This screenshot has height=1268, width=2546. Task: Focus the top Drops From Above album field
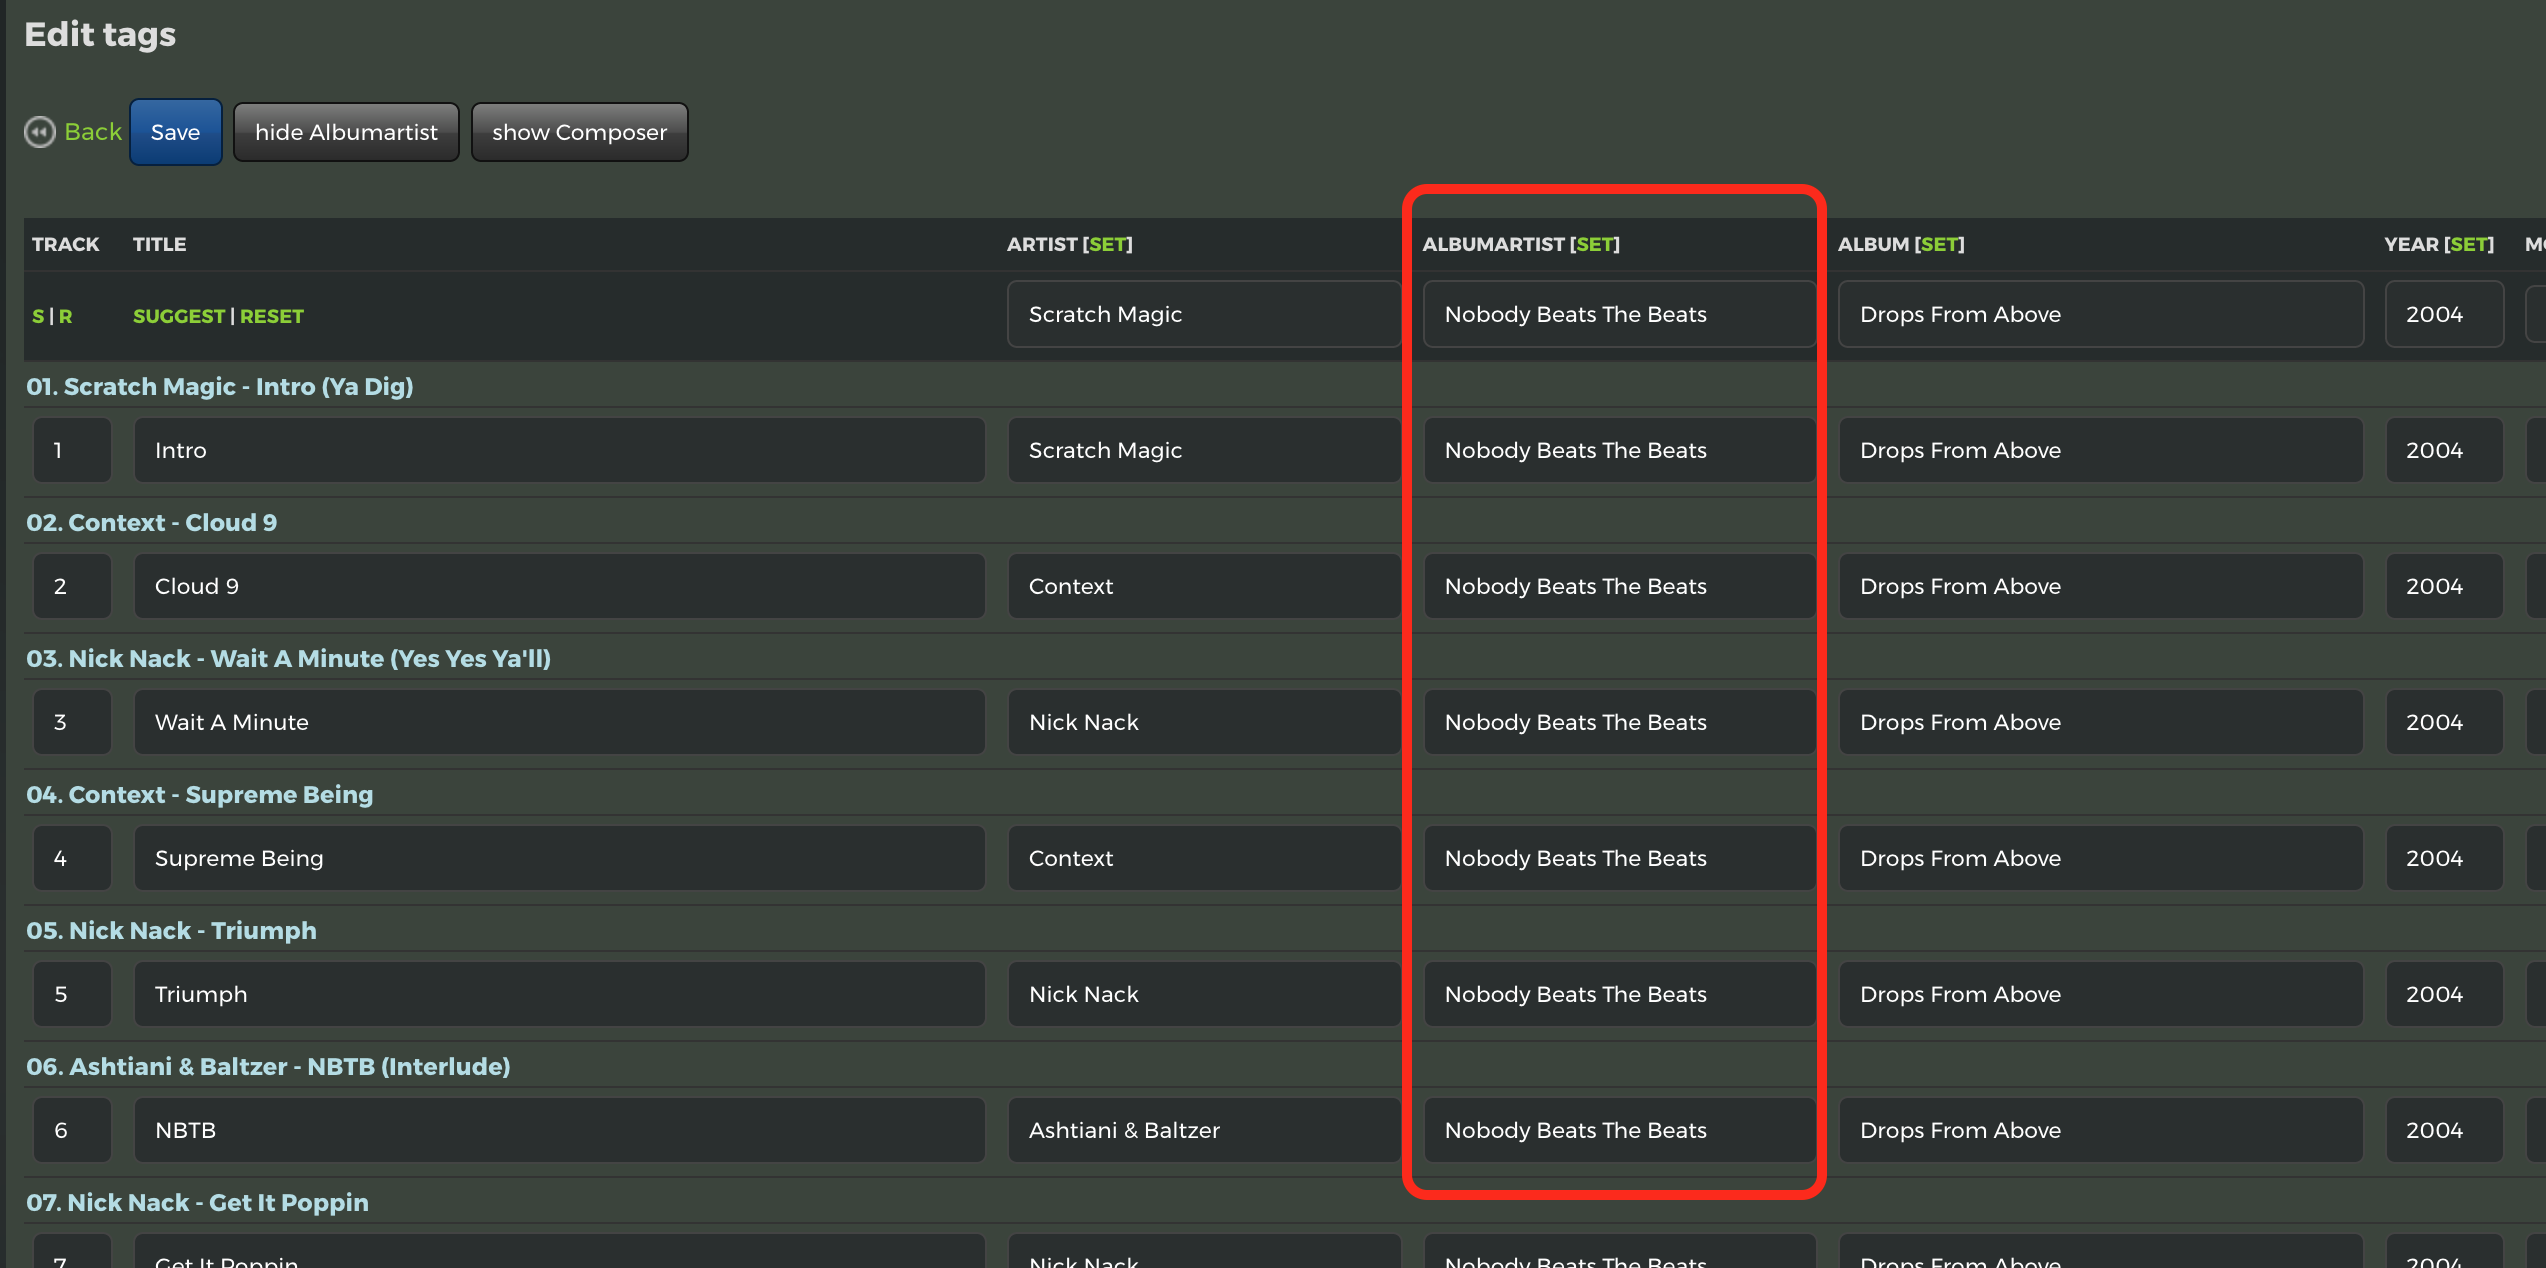[2100, 314]
